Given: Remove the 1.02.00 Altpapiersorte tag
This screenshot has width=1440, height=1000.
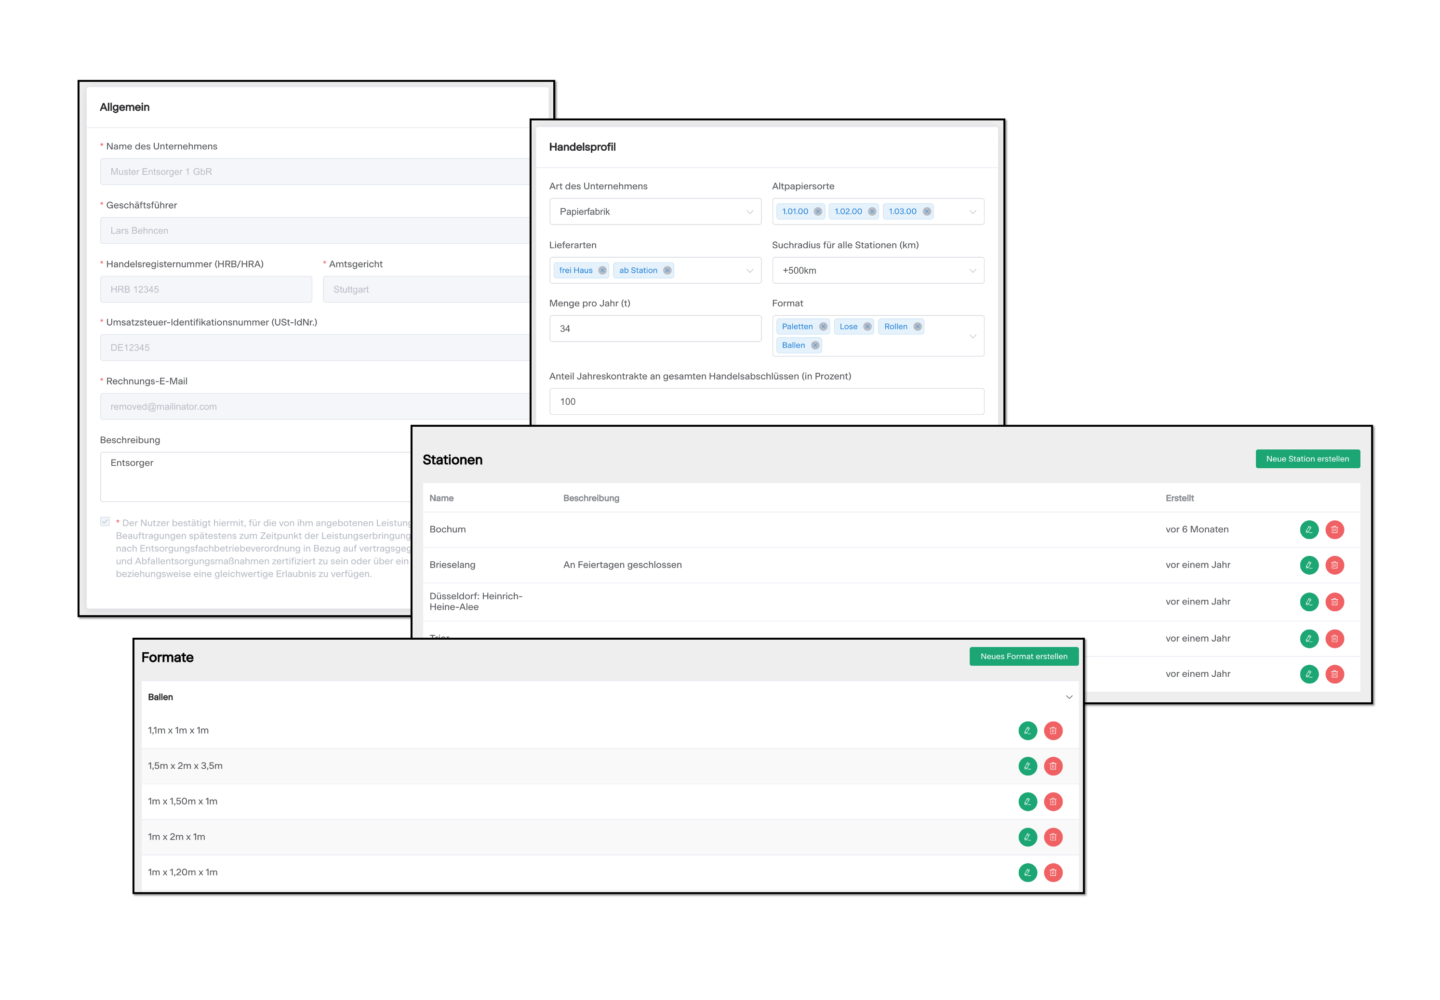Looking at the screenshot, I should click(872, 212).
